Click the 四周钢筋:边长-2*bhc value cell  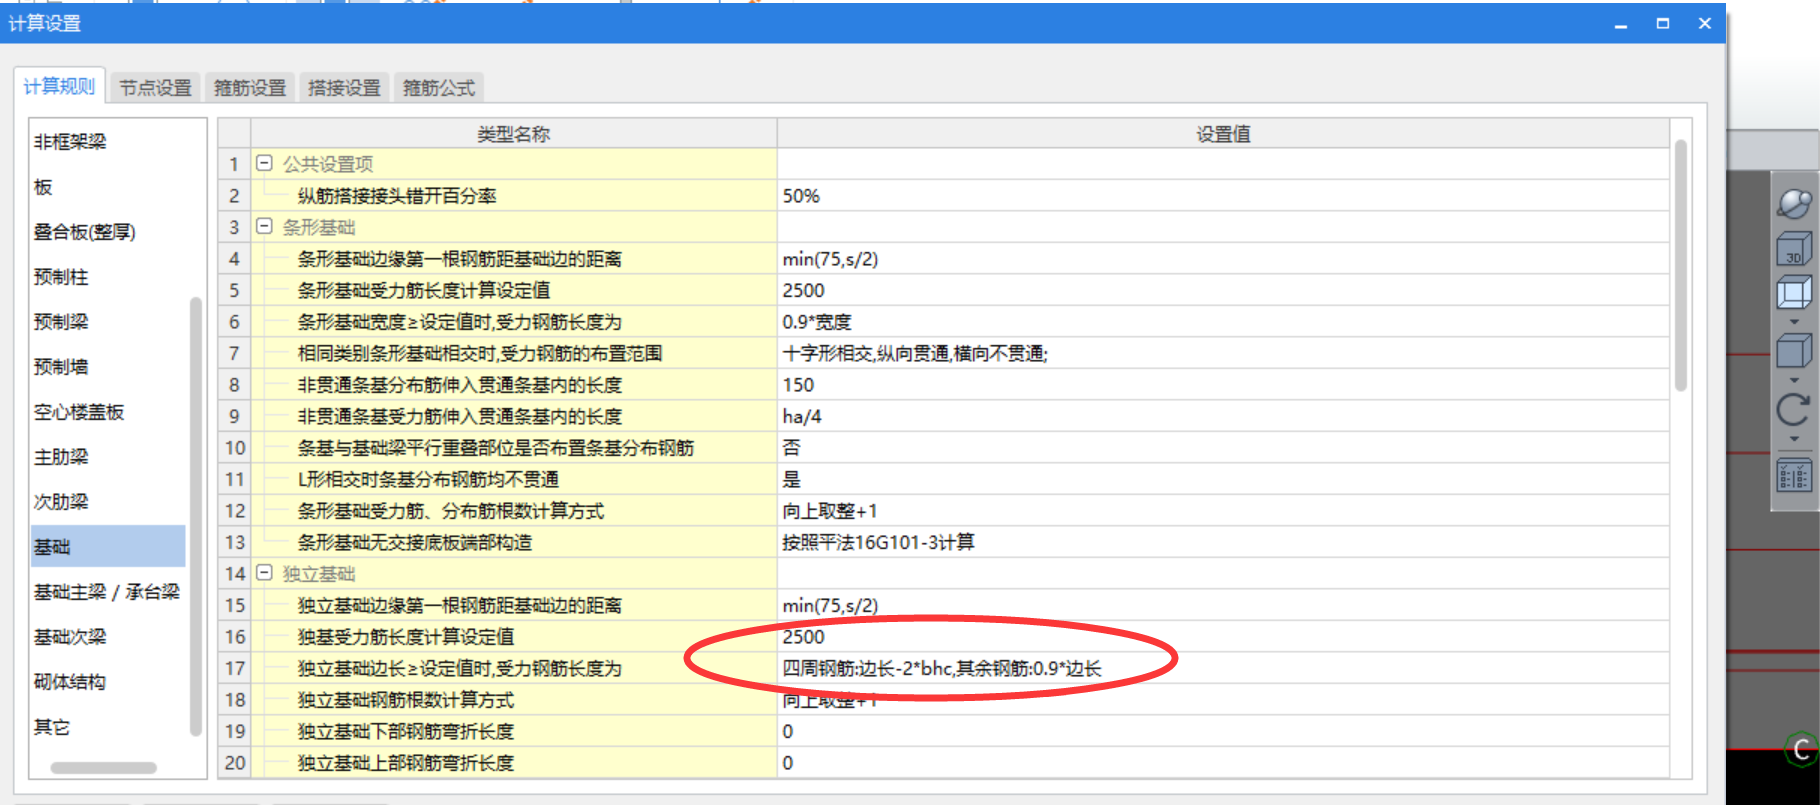pyautogui.click(x=1223, y=668)
